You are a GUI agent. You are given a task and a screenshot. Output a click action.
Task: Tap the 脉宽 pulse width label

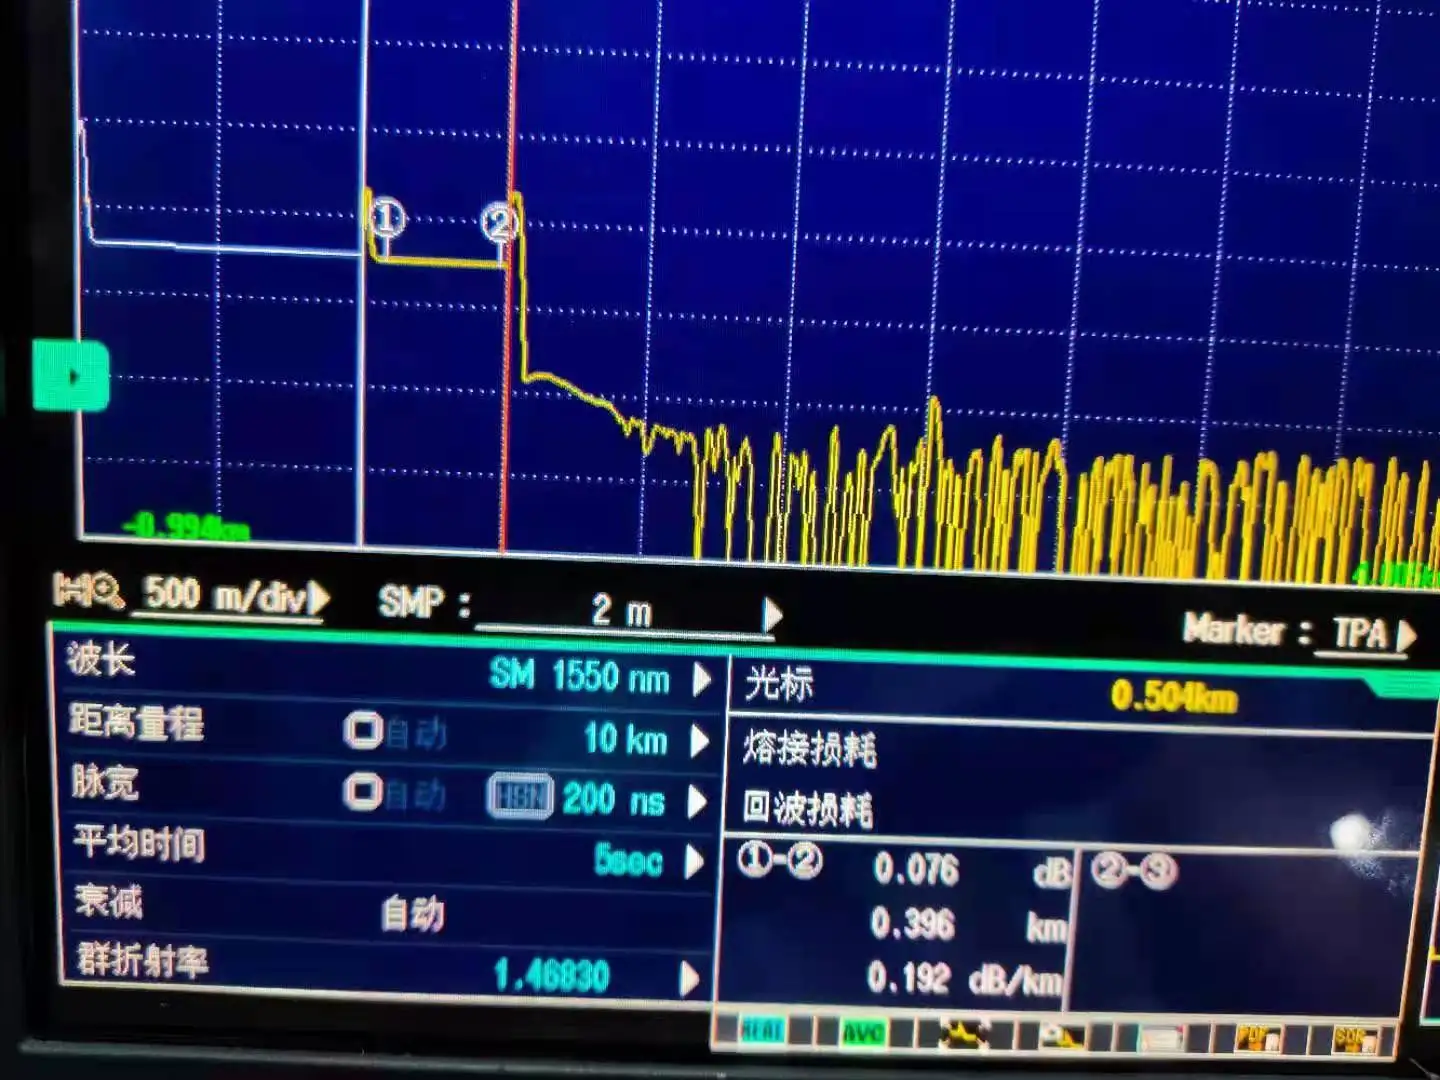click(104, 782)
